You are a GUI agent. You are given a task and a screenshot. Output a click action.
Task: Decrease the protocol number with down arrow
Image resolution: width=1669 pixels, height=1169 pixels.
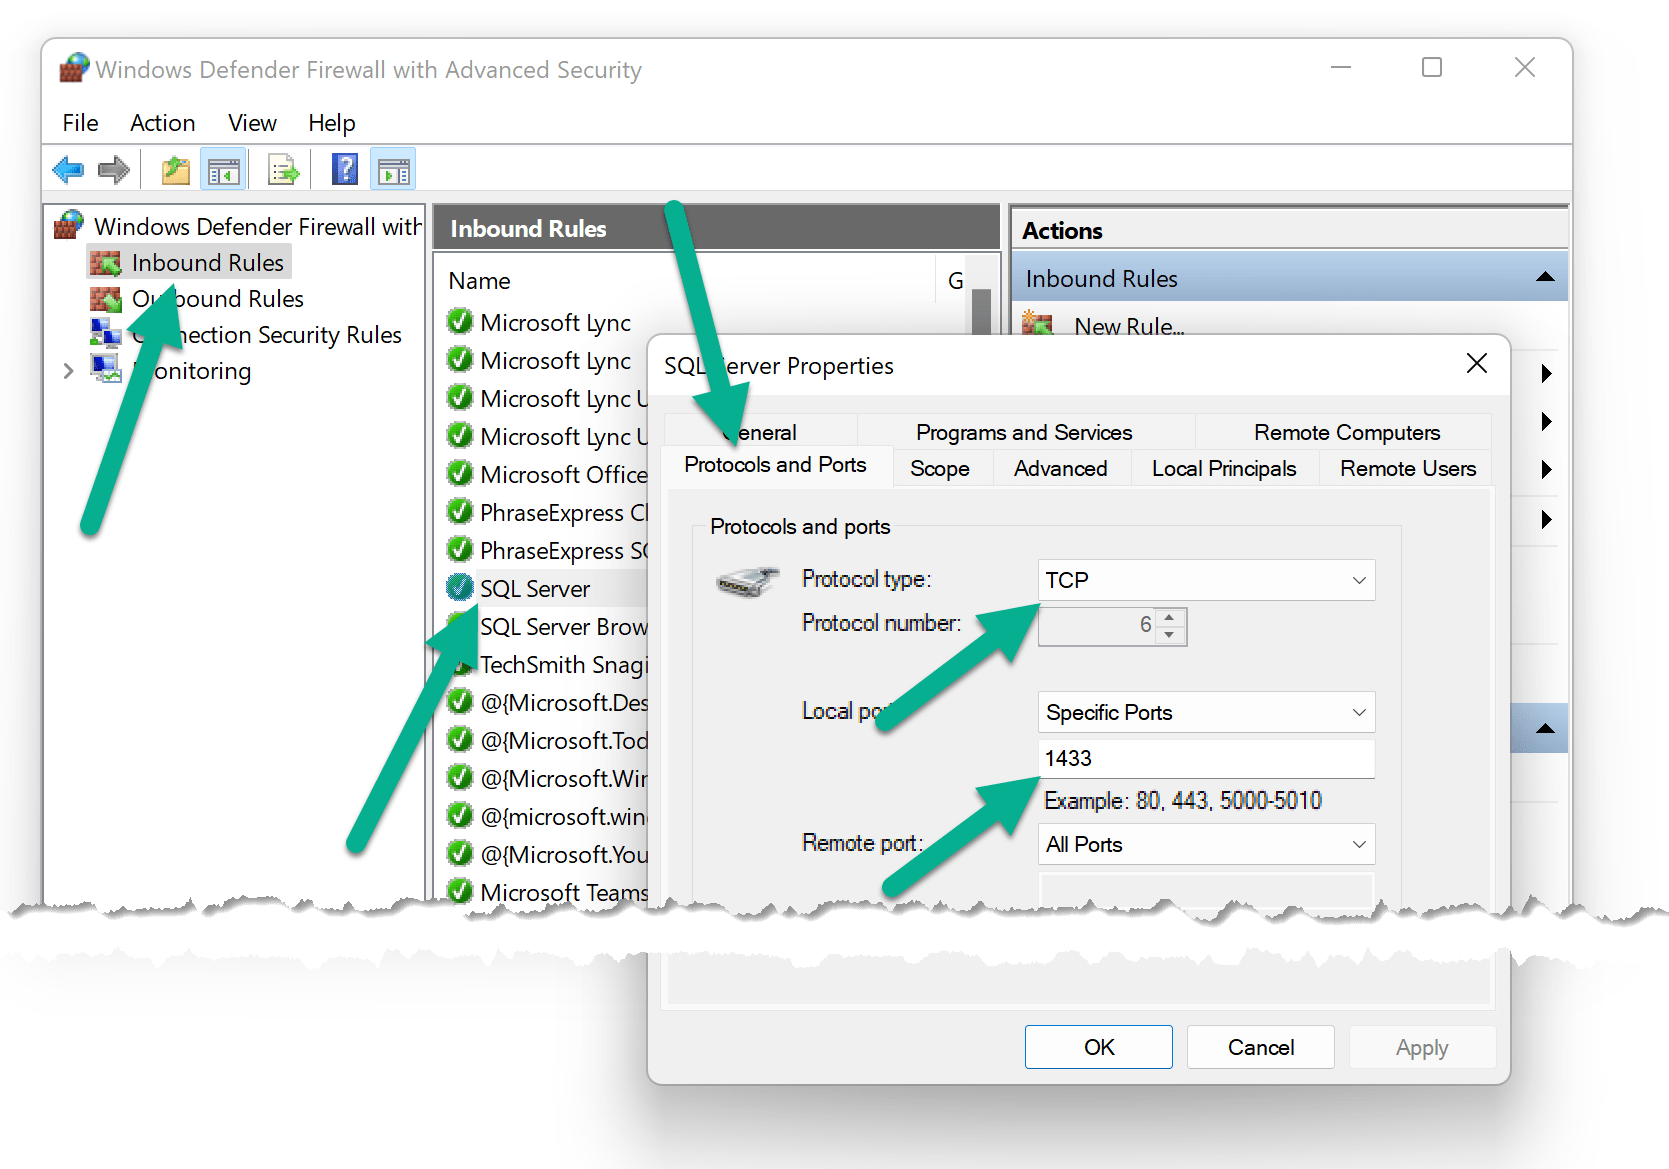click(x=1170, y=635)
